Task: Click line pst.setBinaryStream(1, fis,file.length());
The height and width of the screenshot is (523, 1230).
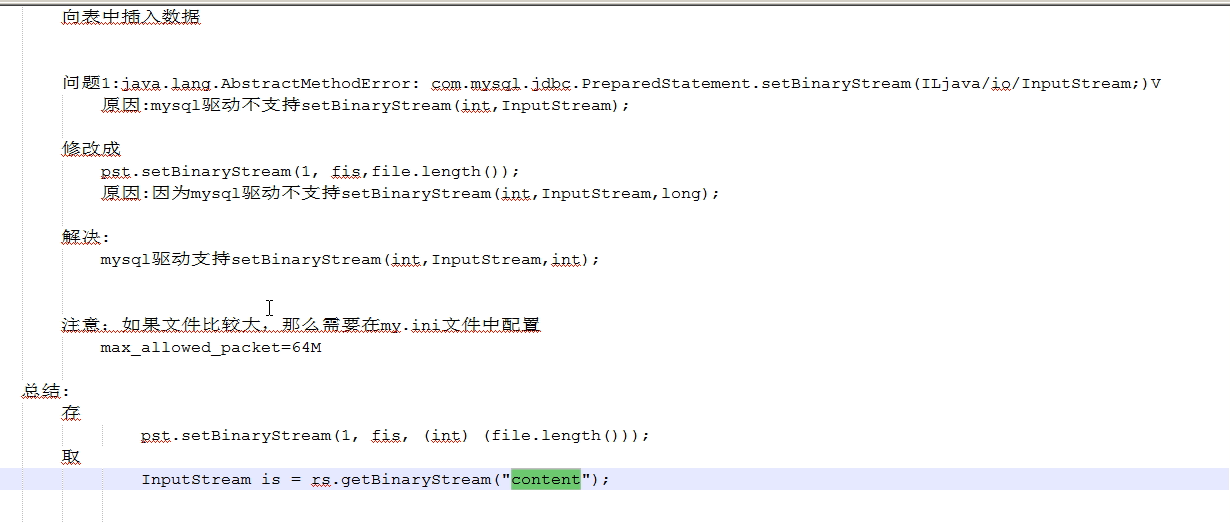Action: 311,171
